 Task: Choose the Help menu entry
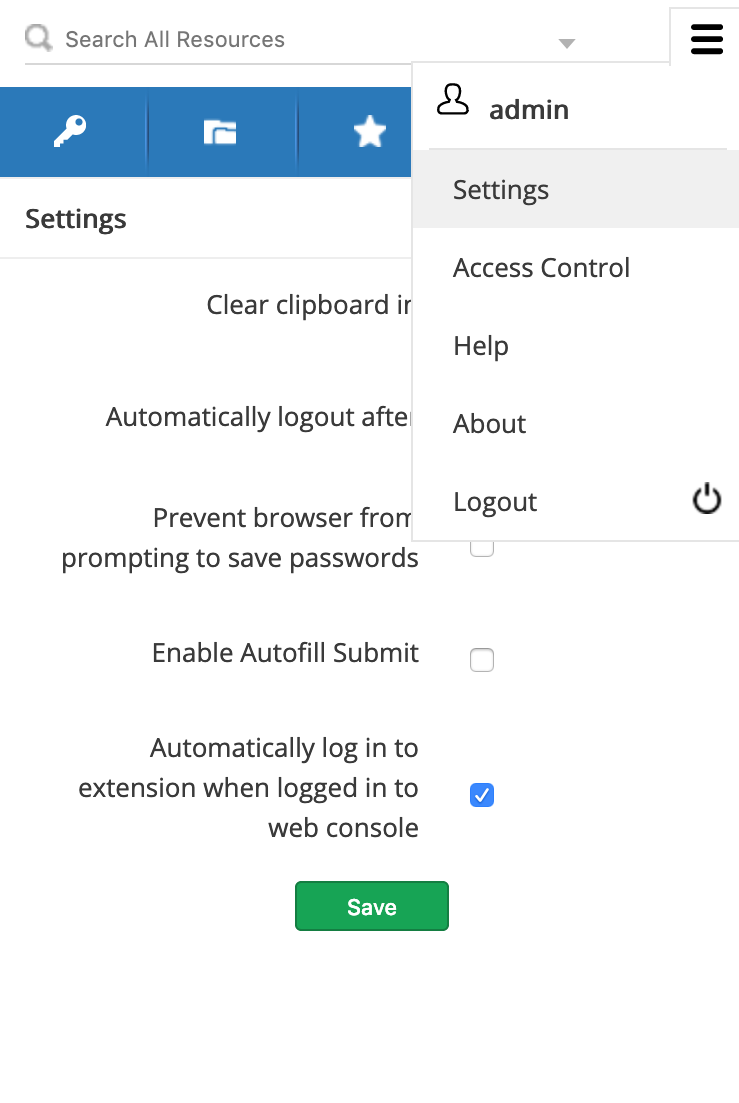click(x=481, y=346)
